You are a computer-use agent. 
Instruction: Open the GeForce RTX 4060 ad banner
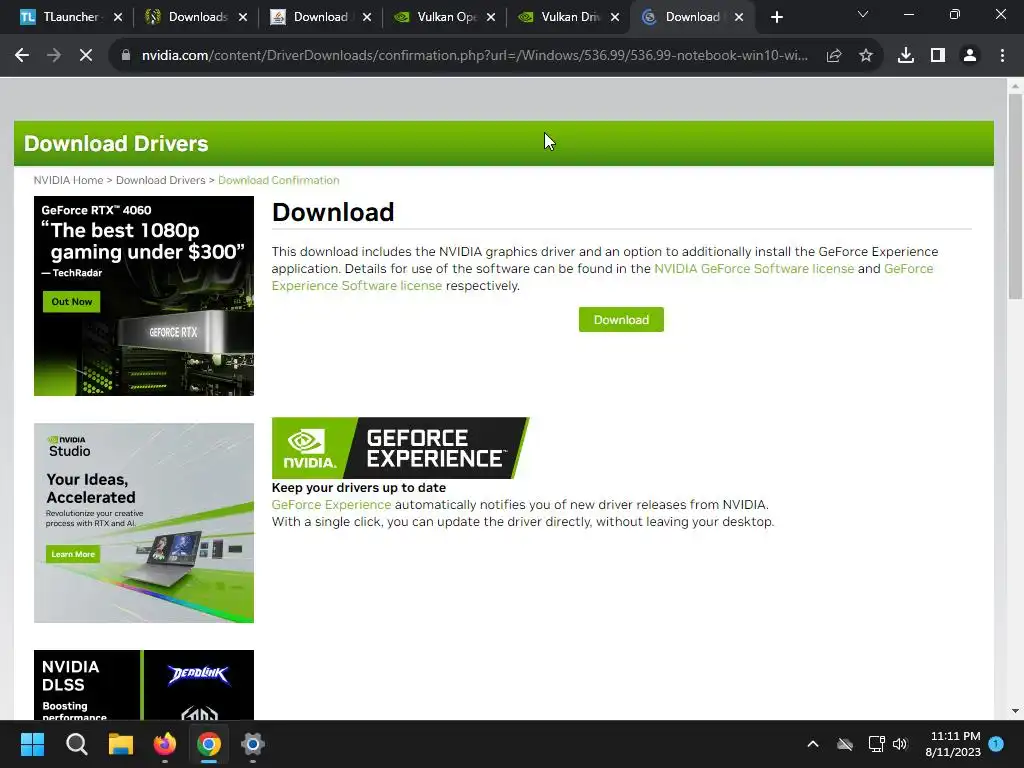pos(144,295)
